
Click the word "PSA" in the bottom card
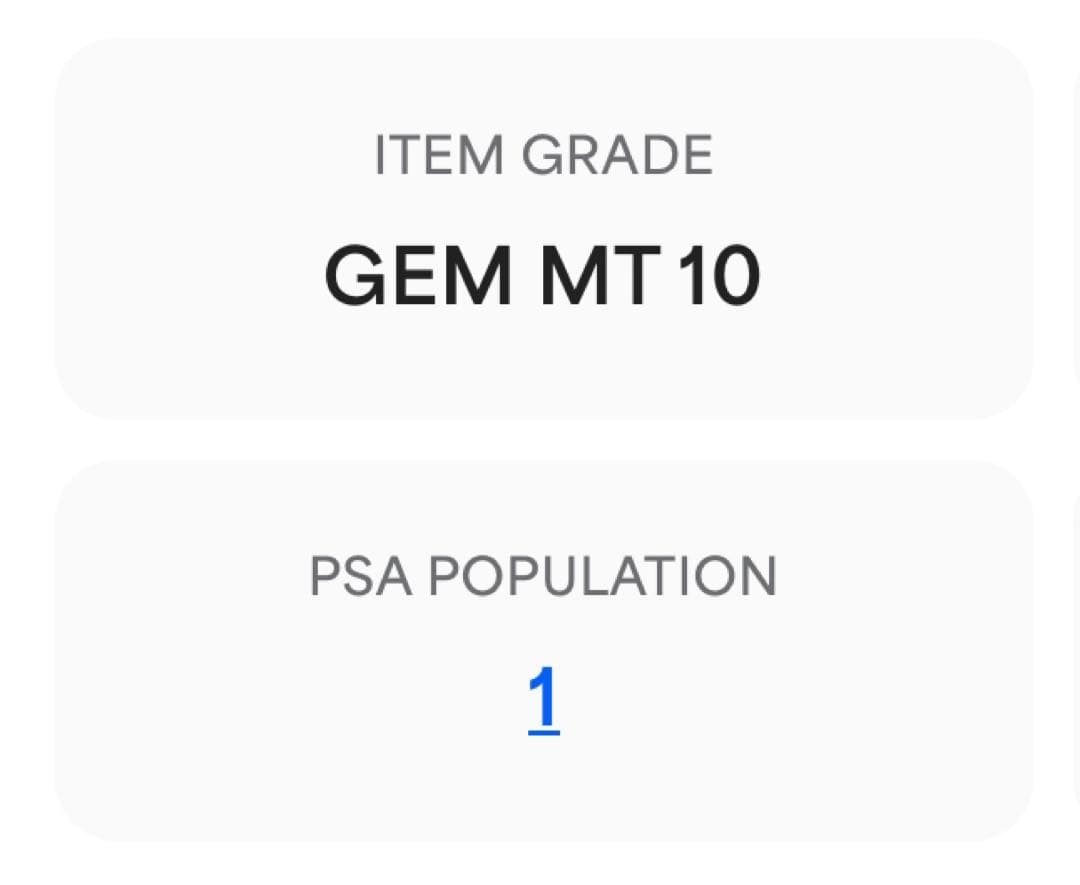point(360,577)
